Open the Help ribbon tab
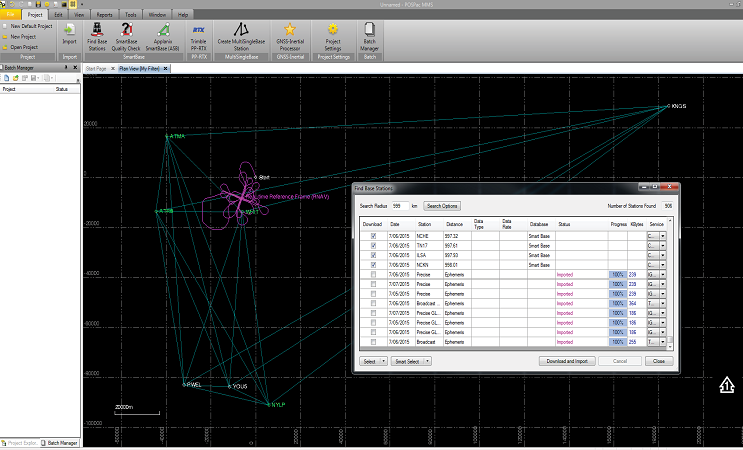The height and width of the screenshot is (450, 743). coord(183,15)
